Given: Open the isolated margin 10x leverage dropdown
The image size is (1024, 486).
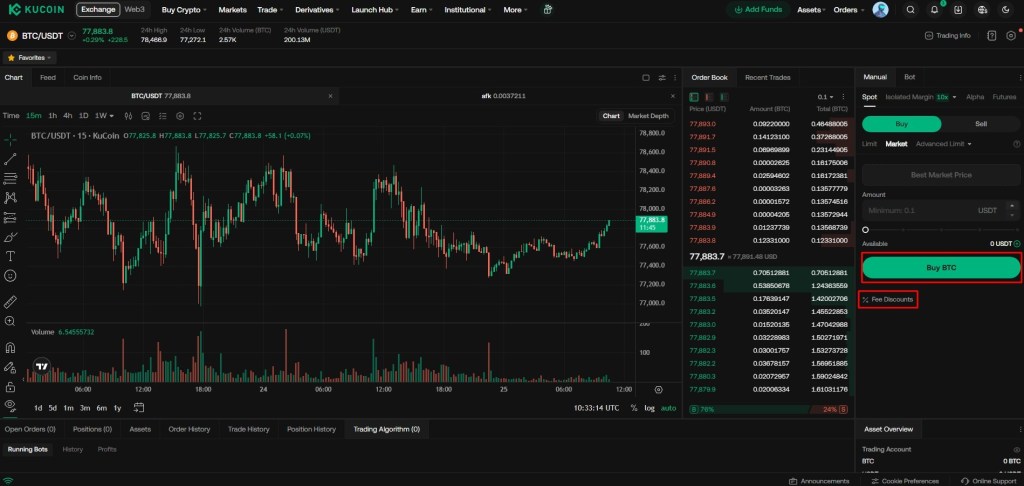Looking at the screenshot, I should 946,97.
